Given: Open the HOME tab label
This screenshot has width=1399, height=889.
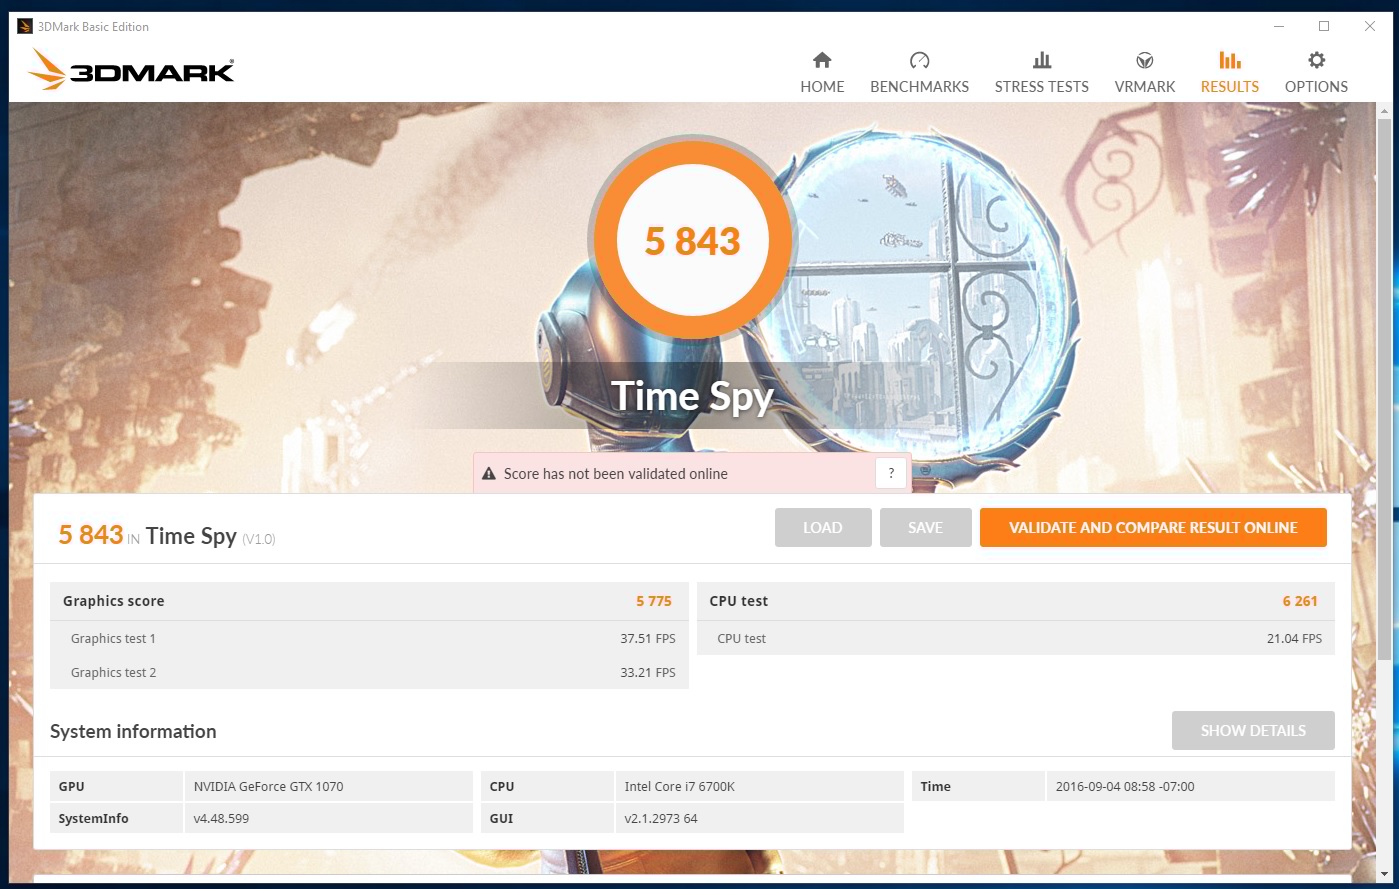Looking at the screenshot, I should [822, 87].
